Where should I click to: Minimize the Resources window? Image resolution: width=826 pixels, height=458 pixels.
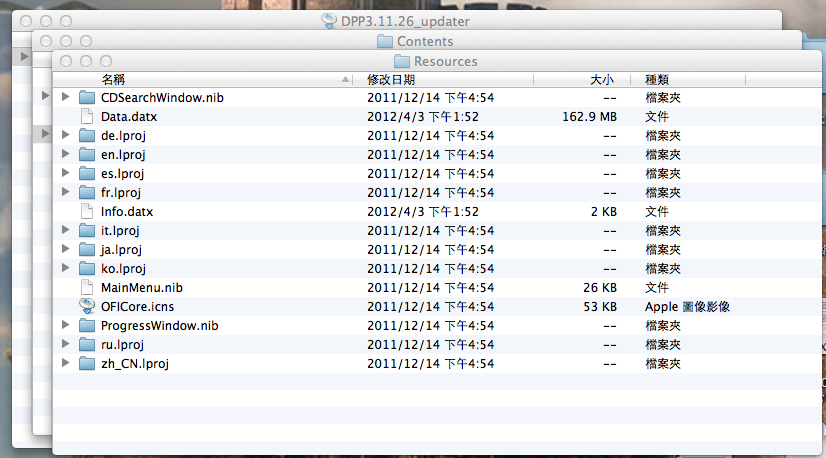click(x=86, y=61)
